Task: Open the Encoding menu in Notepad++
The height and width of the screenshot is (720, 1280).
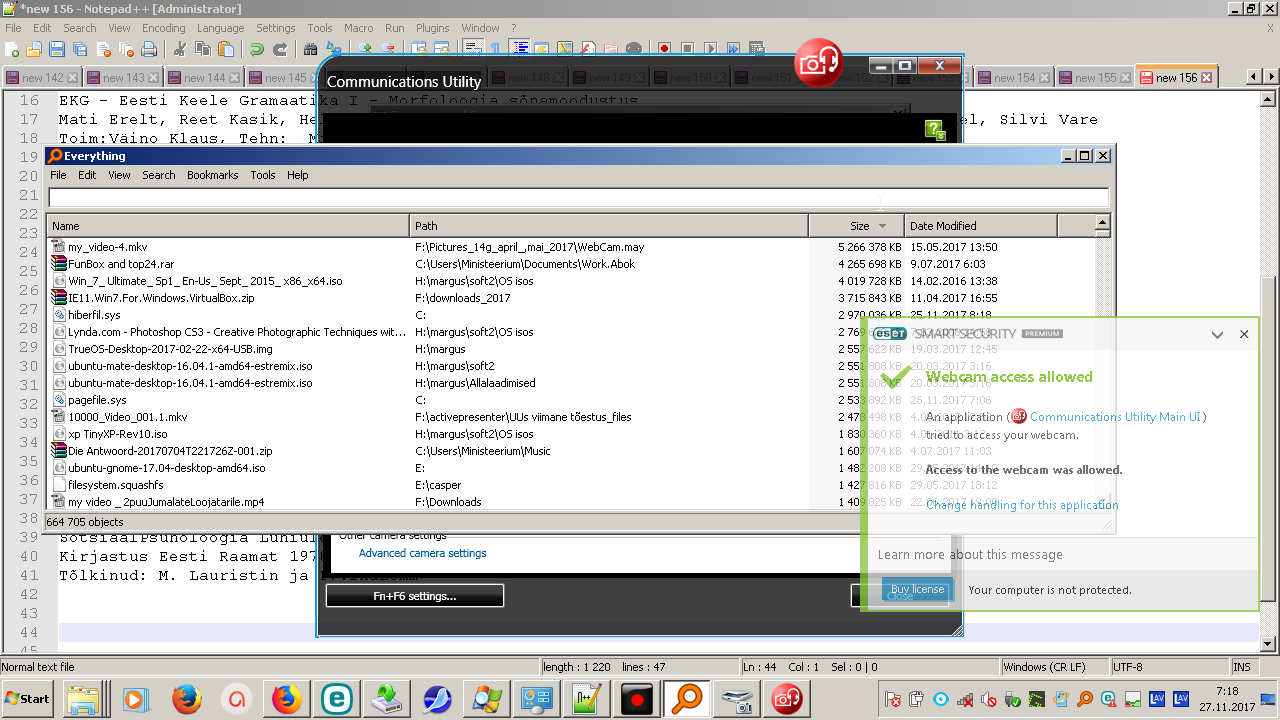Action: 164,28
